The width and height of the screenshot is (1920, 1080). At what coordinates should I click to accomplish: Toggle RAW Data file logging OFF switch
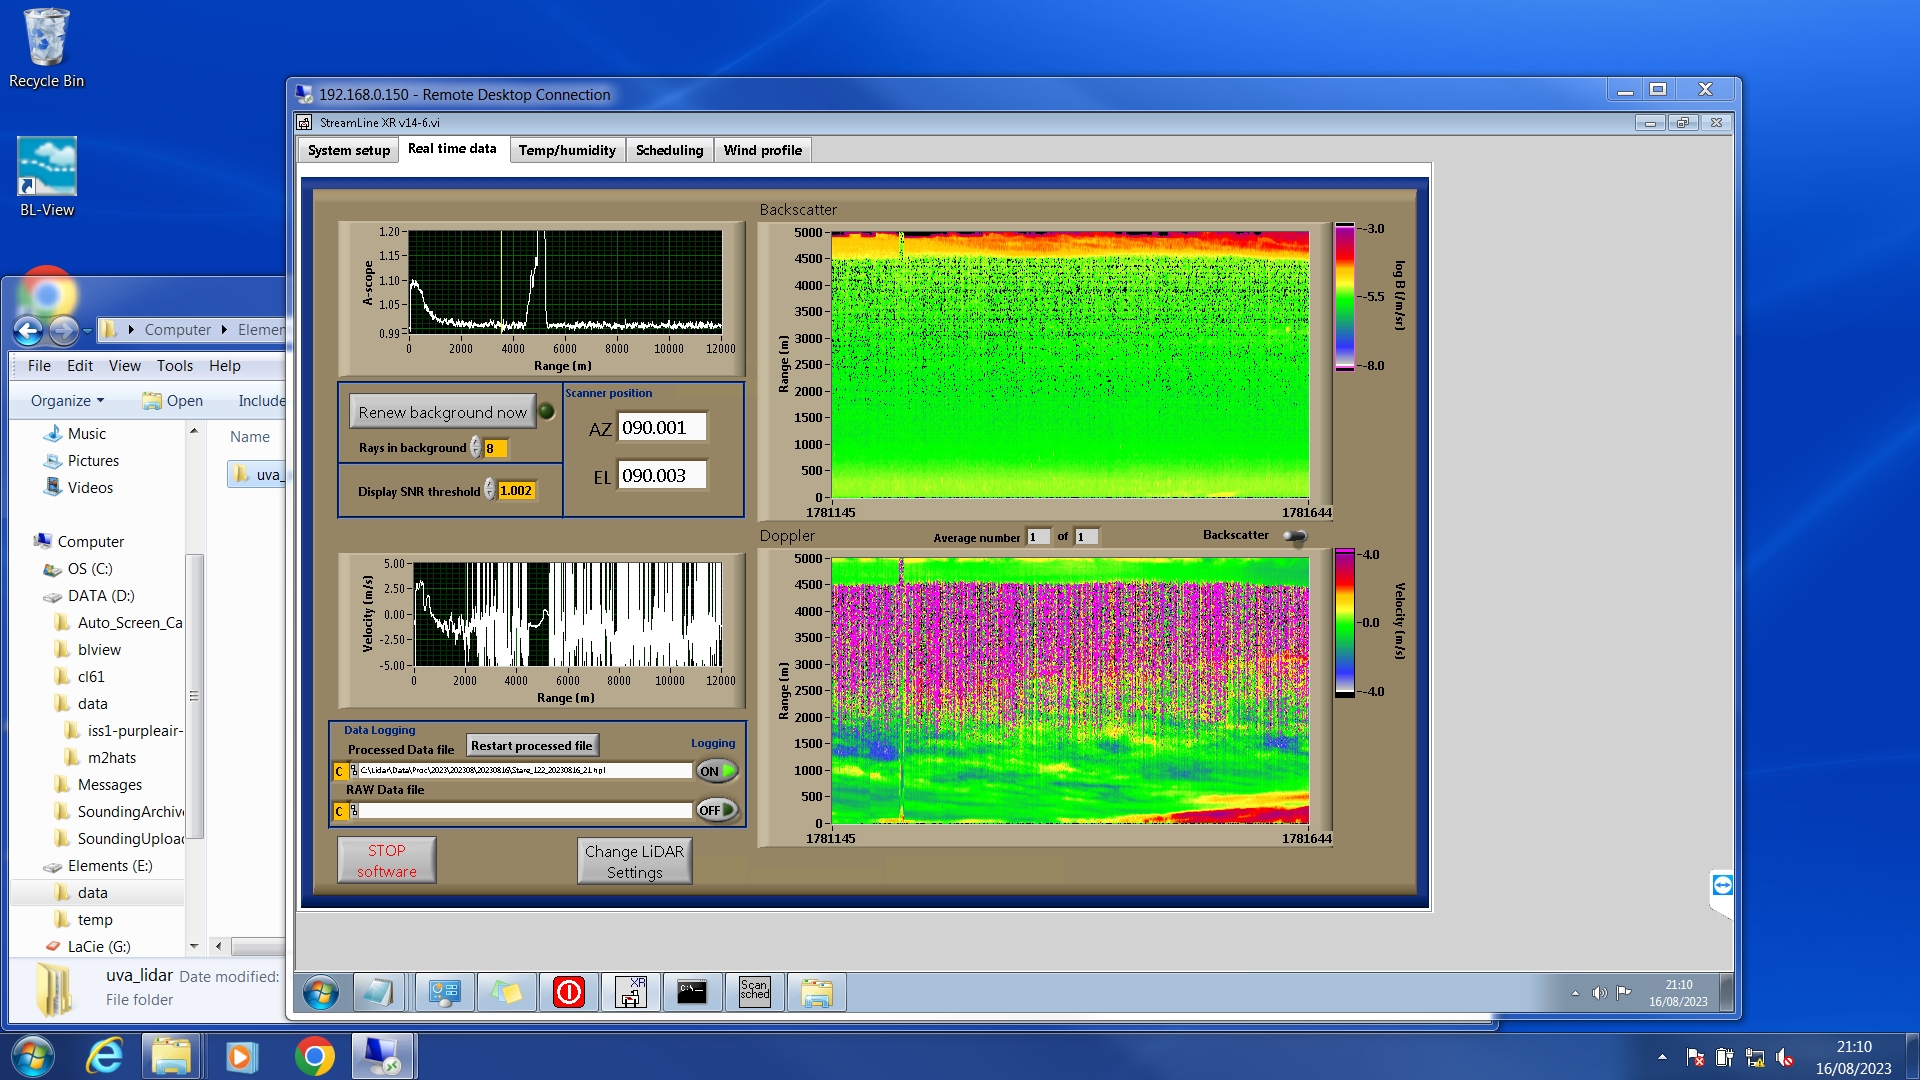point(717,810)
